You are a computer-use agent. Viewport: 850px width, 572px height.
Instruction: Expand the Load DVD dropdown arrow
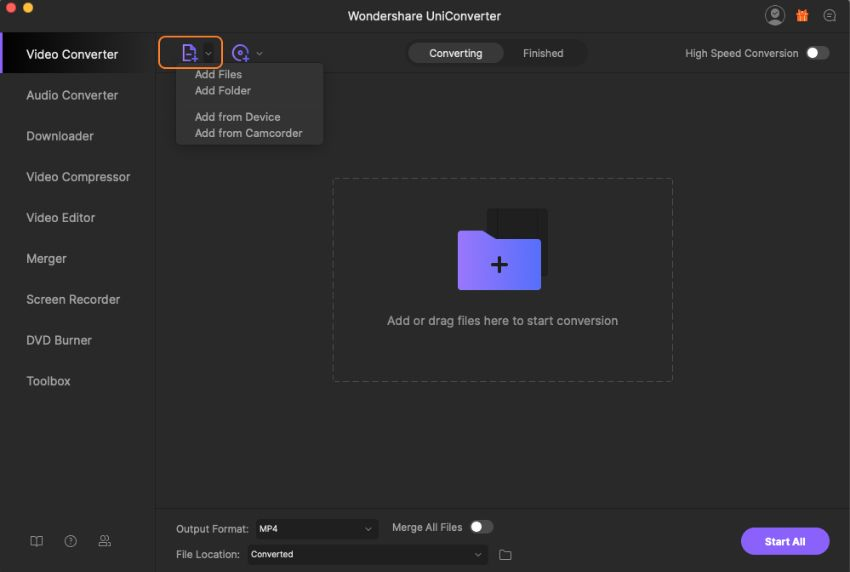(x=259, y=53)
